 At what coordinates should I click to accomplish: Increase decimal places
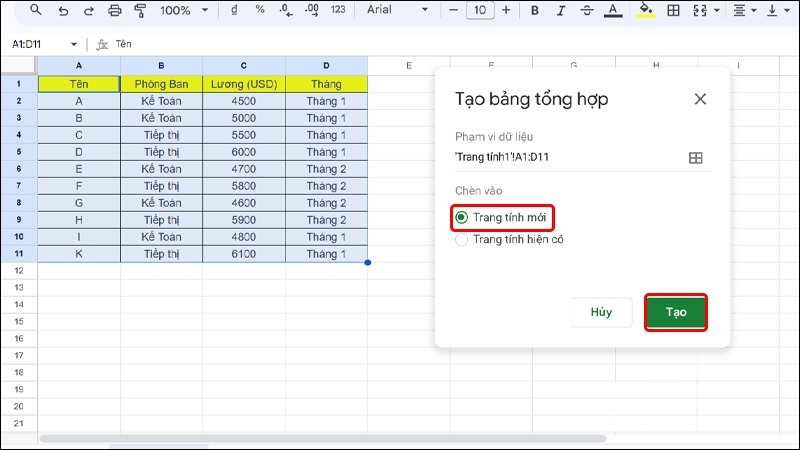312,10
